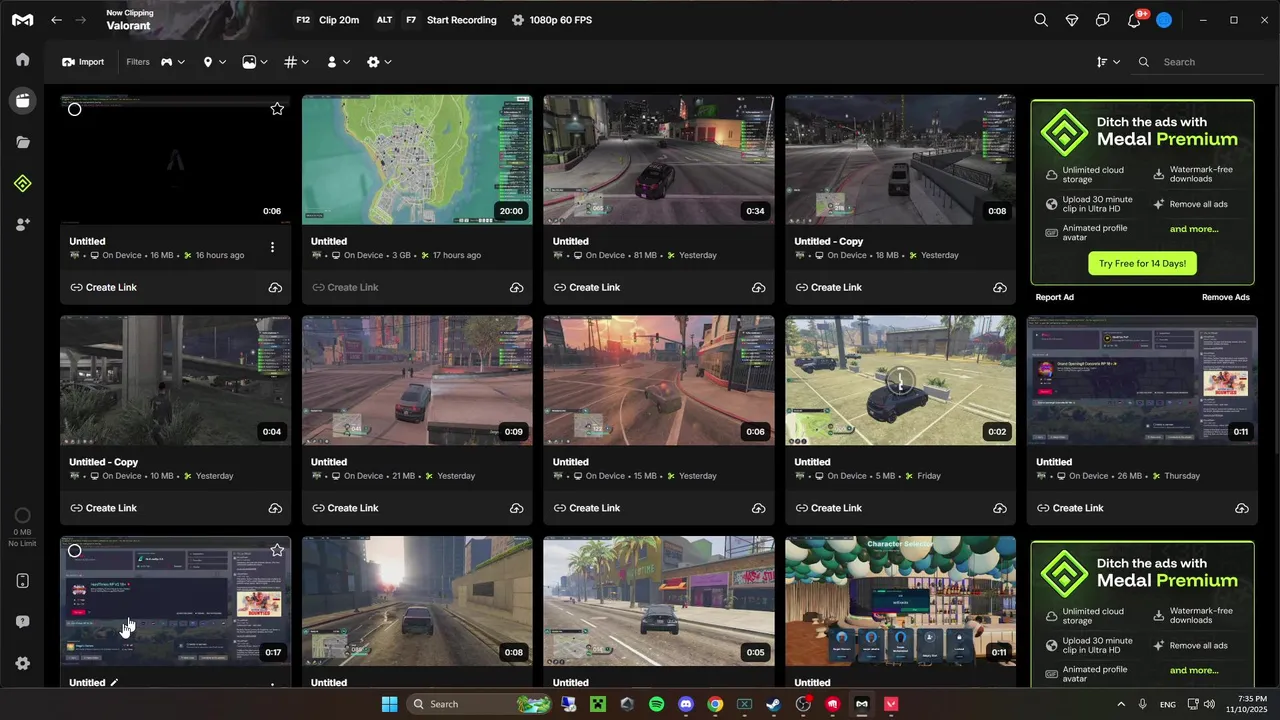Click the rename pencil on bottom-left clip
1280x720 pixels.
pos(114,682)
